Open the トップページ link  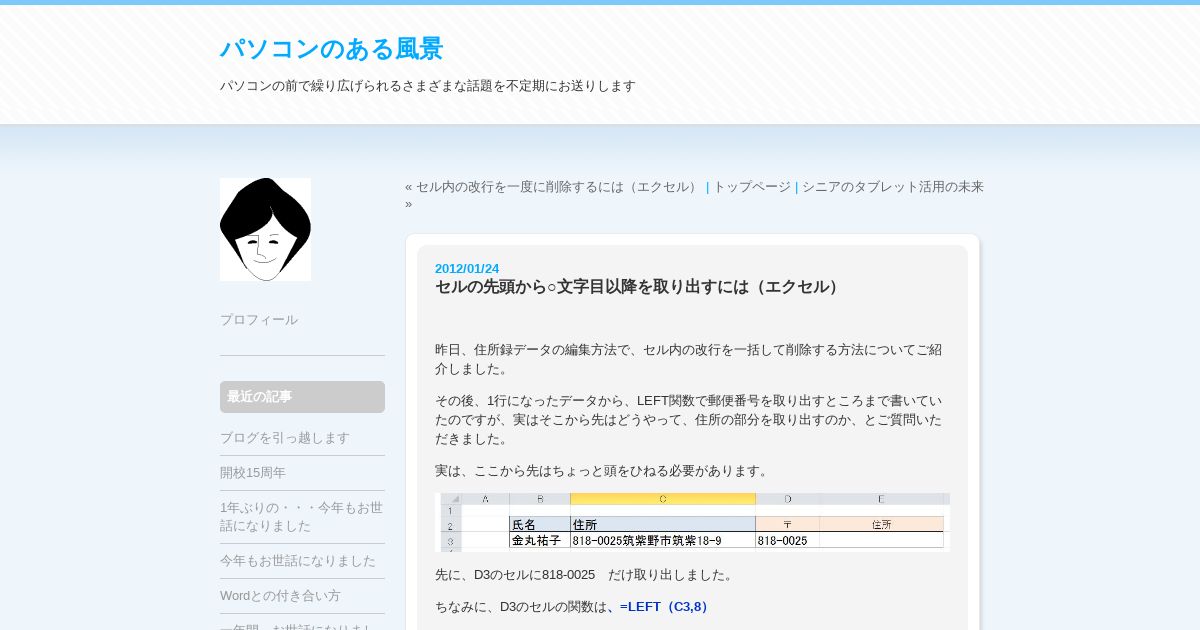(752, 187)
